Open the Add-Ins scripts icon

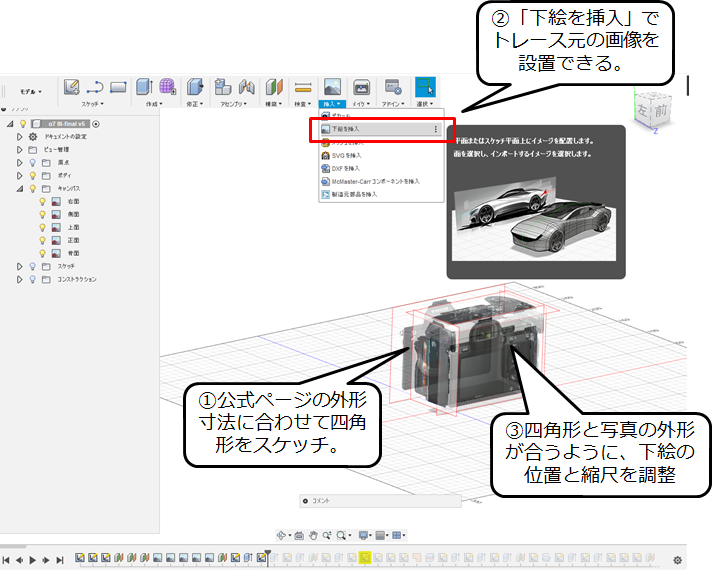(393, 87)
